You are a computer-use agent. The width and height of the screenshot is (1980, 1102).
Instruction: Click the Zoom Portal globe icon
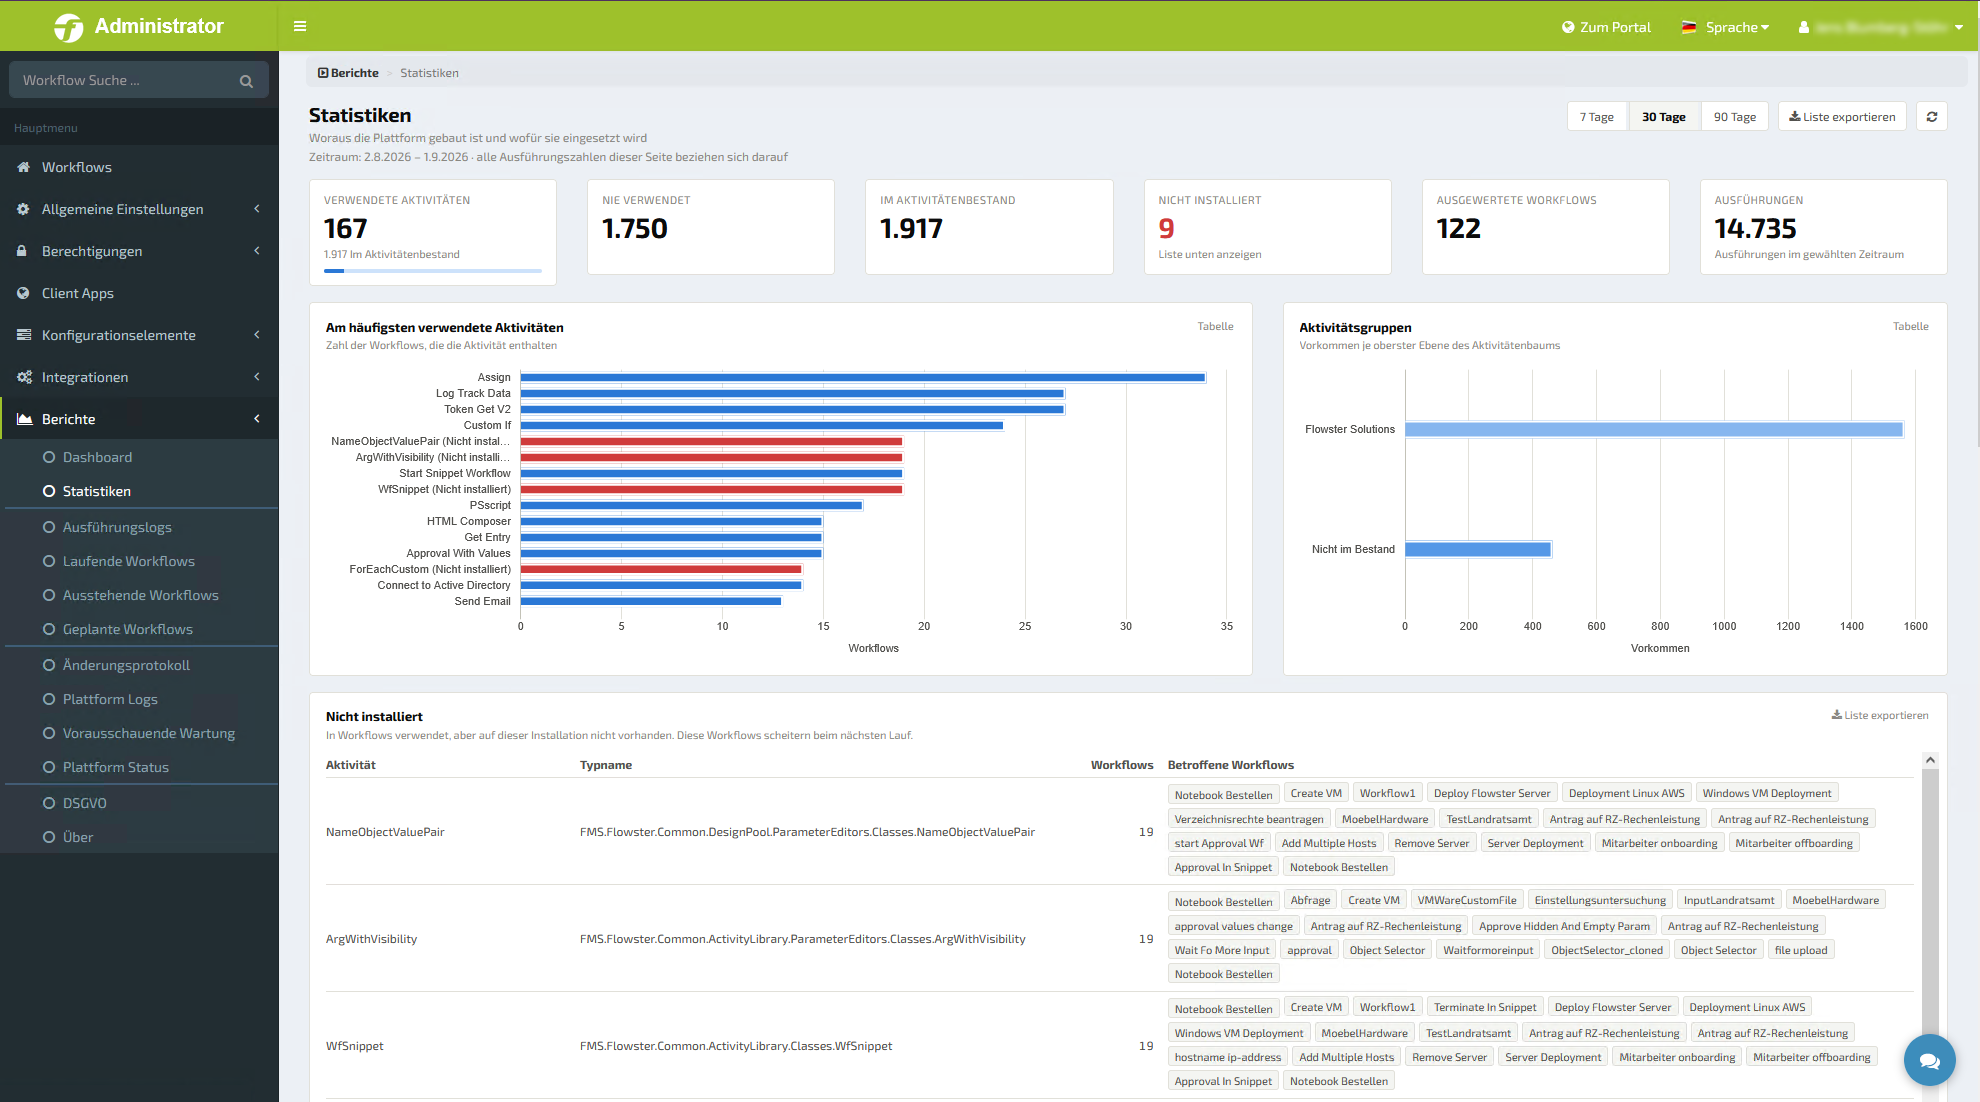[1568, 28]
